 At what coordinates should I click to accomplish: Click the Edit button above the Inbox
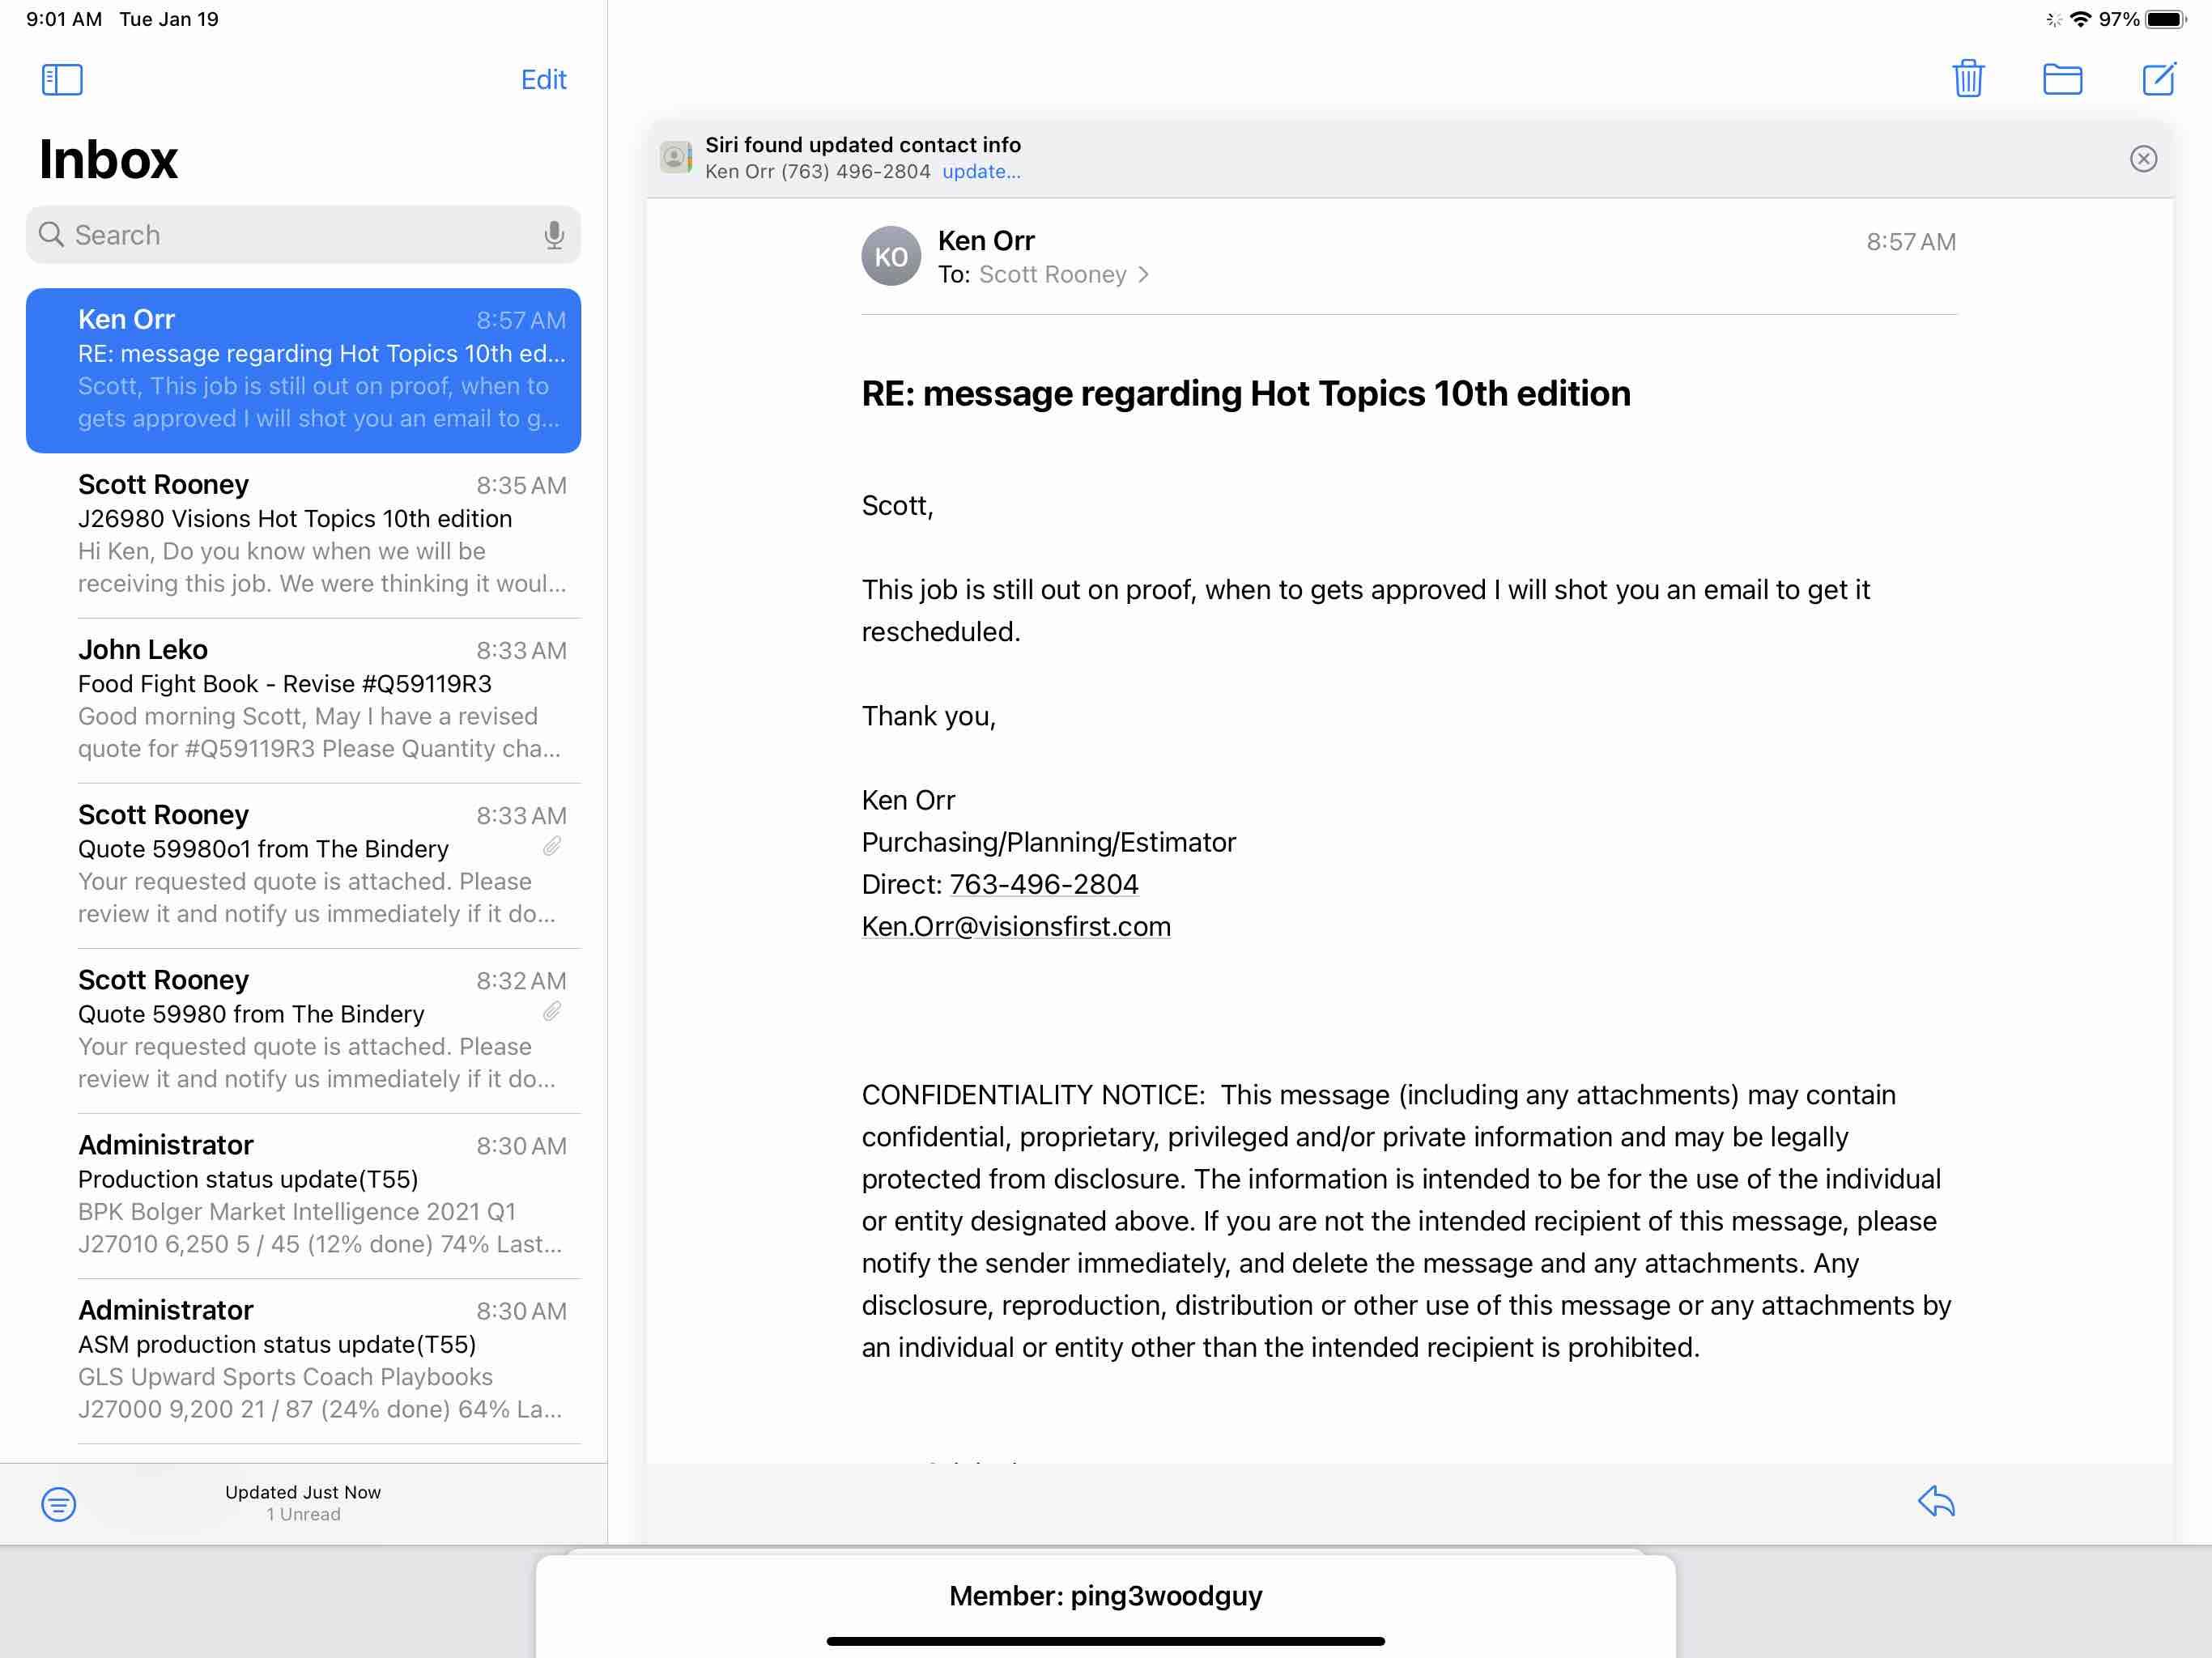tap(543, 80)
